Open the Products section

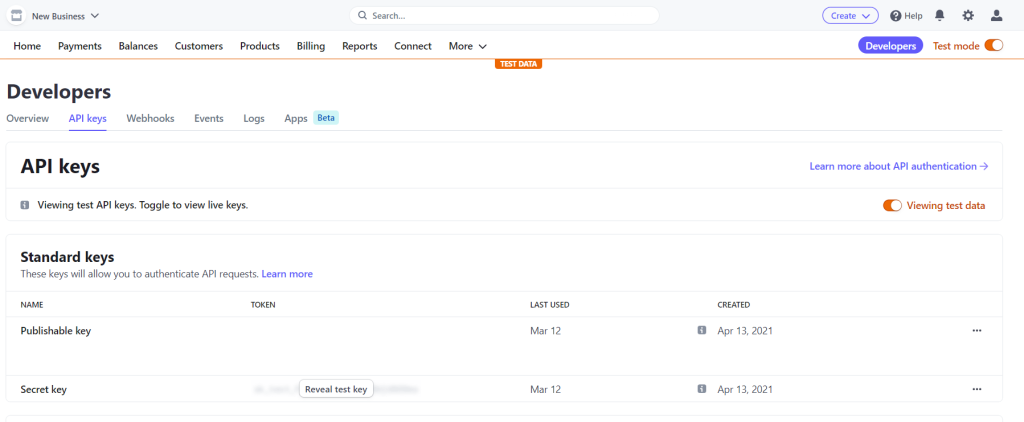260,46
